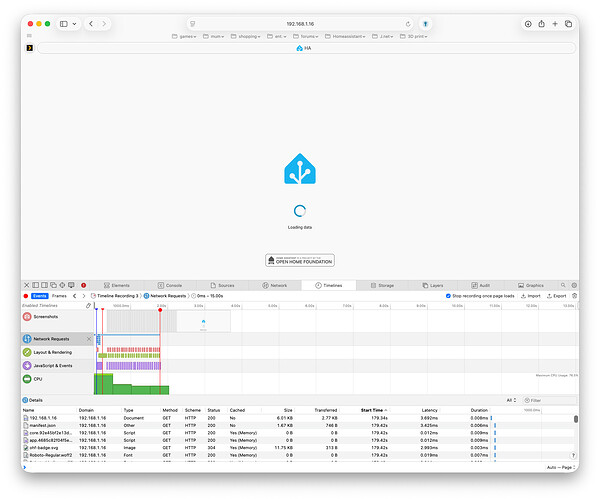
Task: Start element selection crosshair icon
Action: coord(62,285)
